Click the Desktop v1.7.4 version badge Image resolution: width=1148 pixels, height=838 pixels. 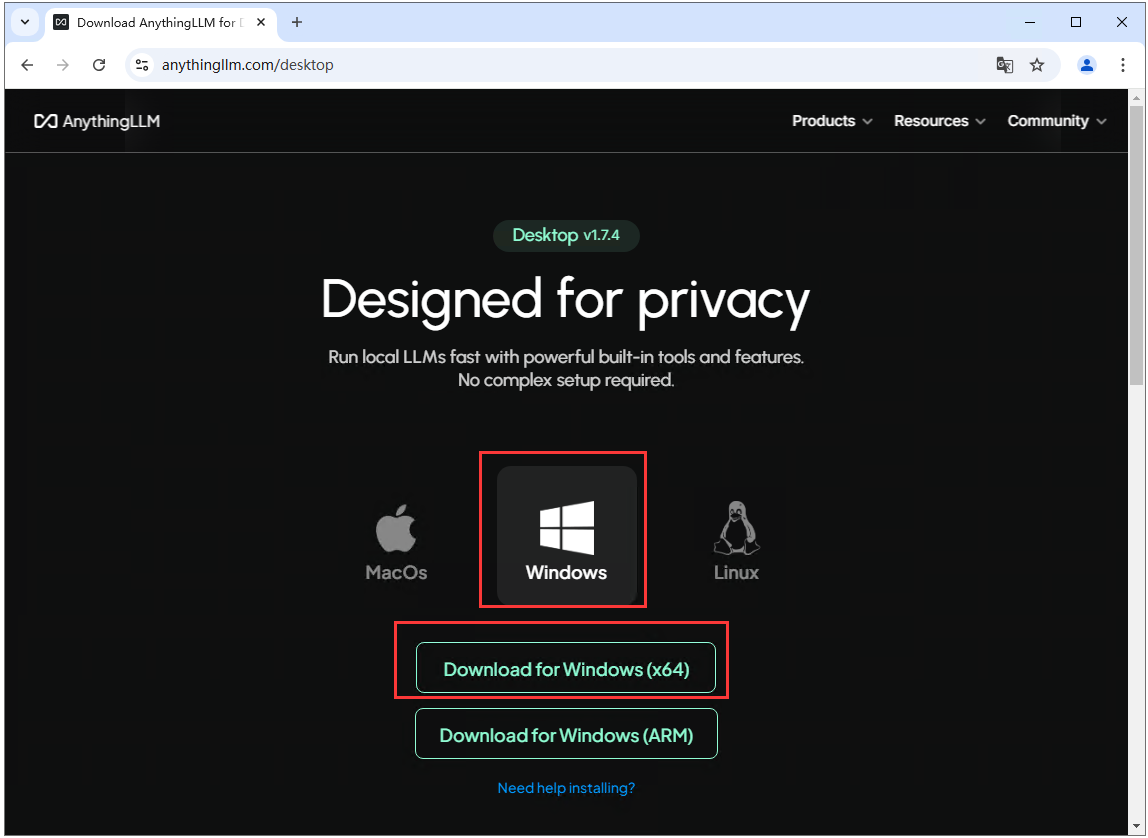566,235
